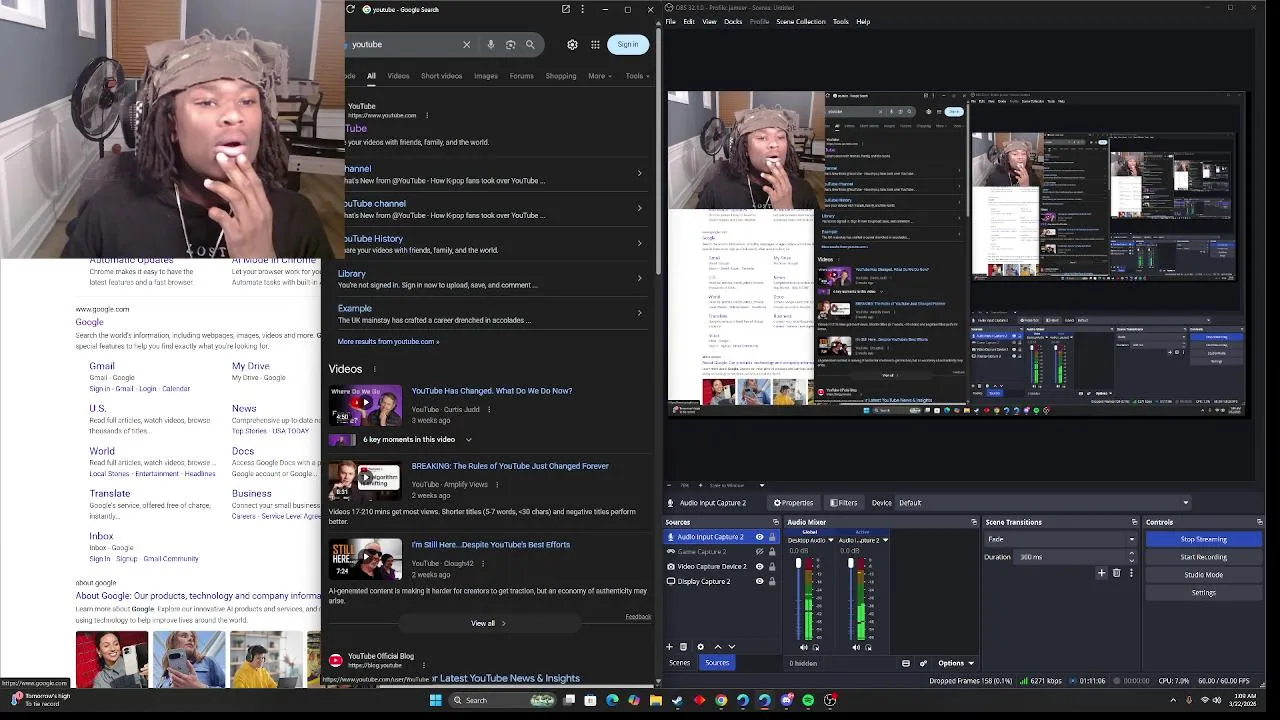
Task: Open Google quick settings gear
Action: [572, 44]
